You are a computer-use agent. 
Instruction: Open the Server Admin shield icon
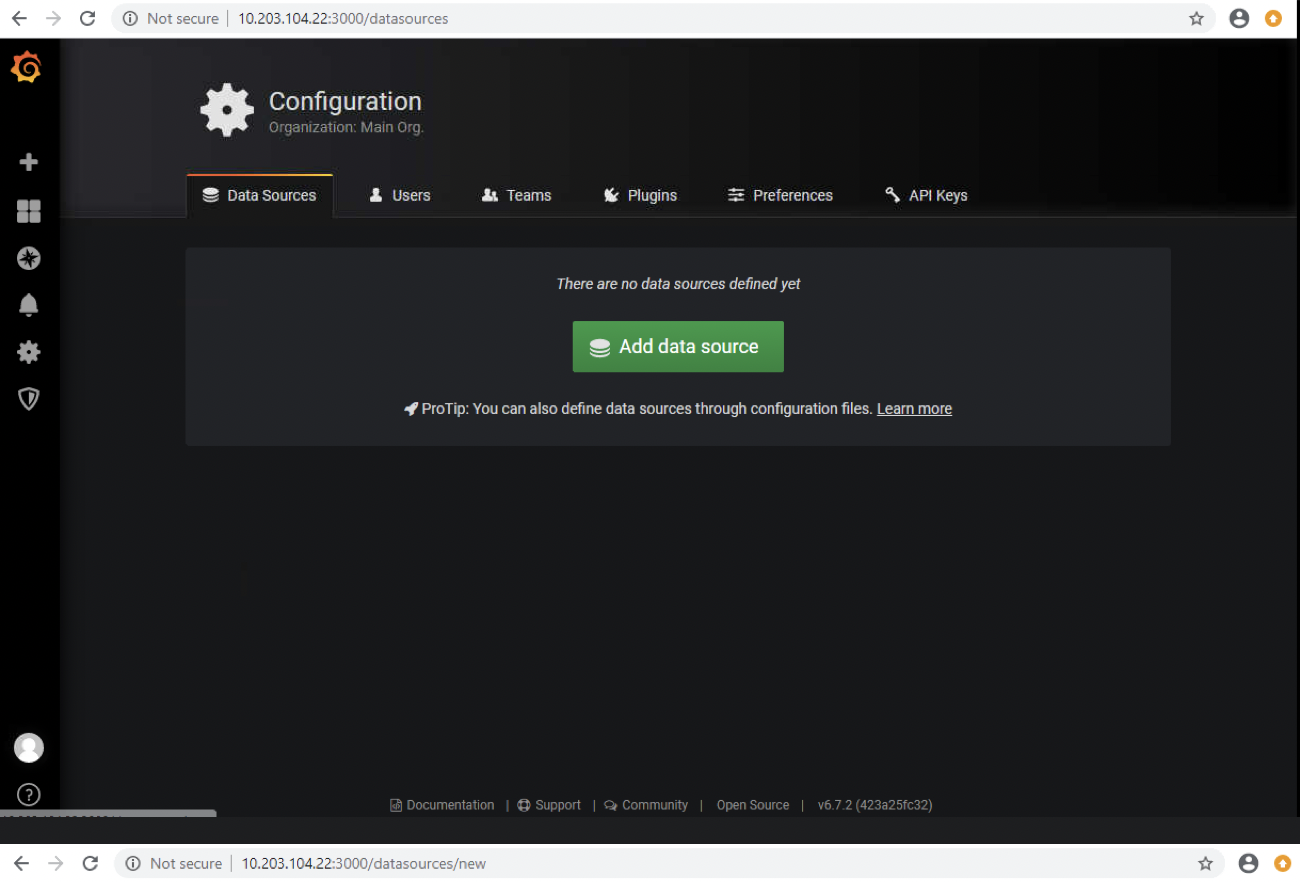29,399
